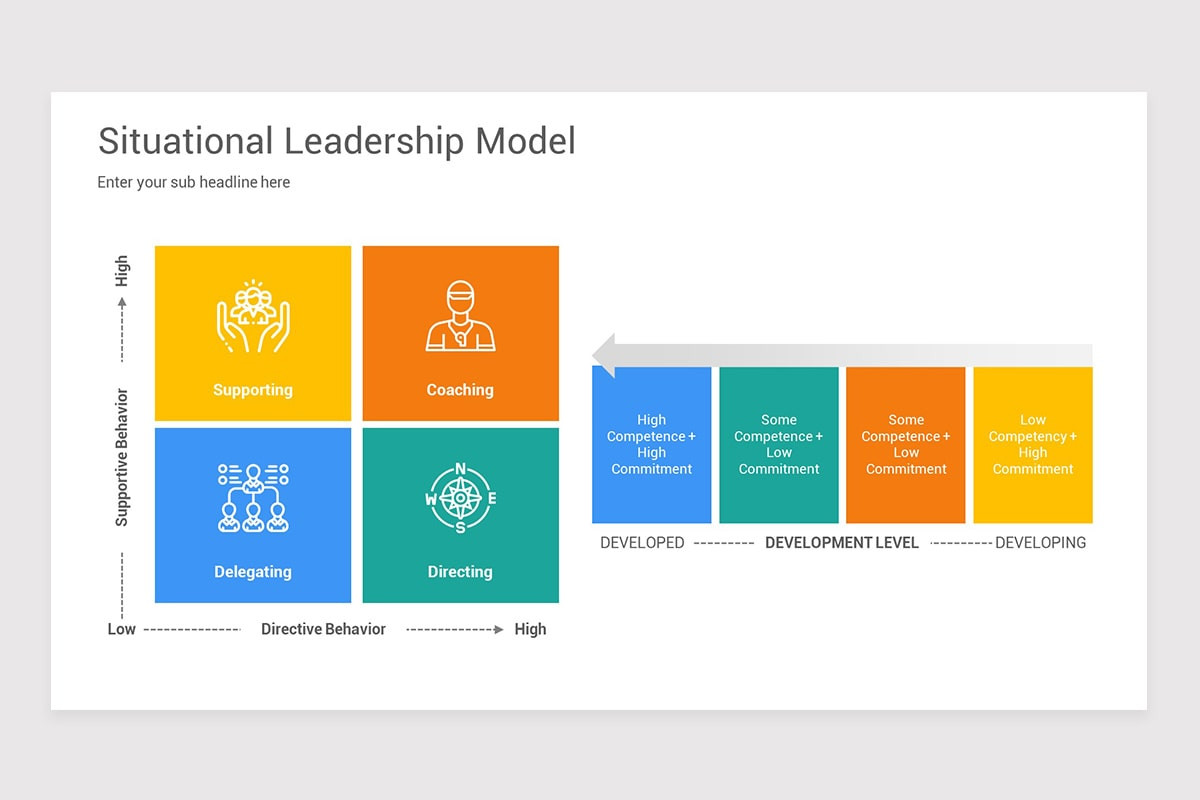
Task: Click the Directing label text
Action: click(x=460, y=571)
